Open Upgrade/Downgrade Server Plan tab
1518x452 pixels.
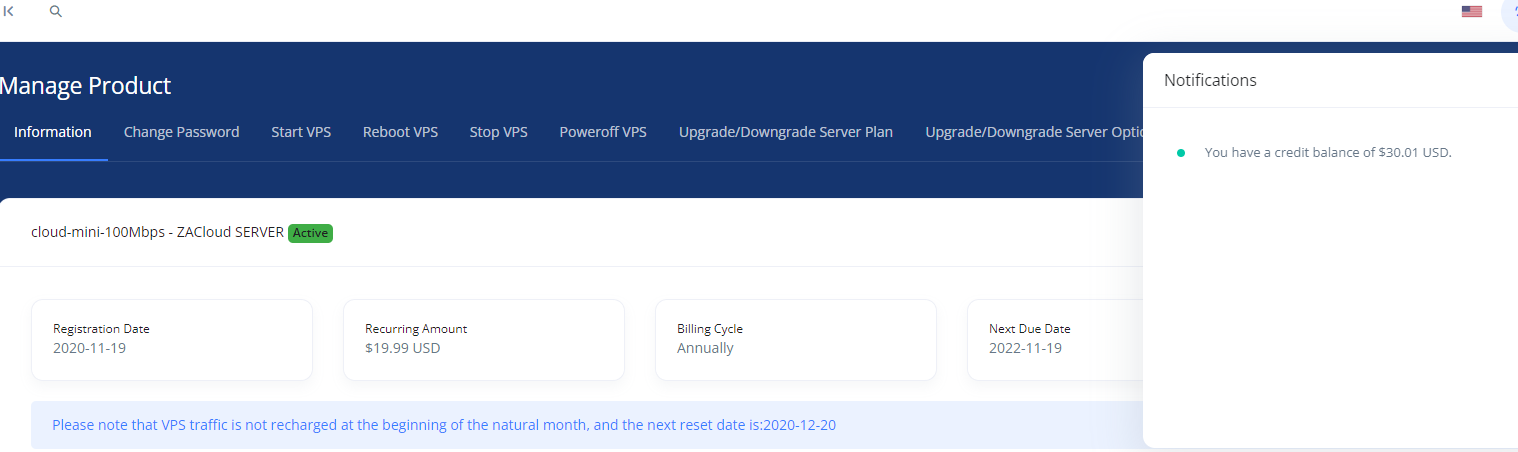(x=786, y=132)
